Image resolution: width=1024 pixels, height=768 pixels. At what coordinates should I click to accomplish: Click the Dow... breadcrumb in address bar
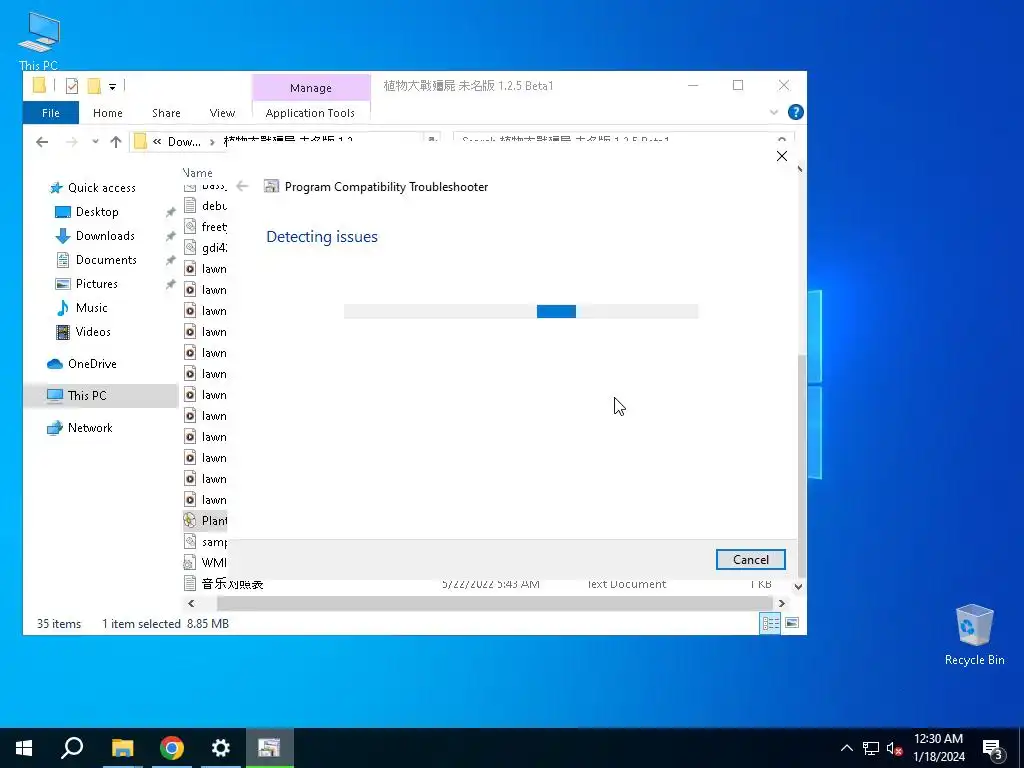coord(184,142)
